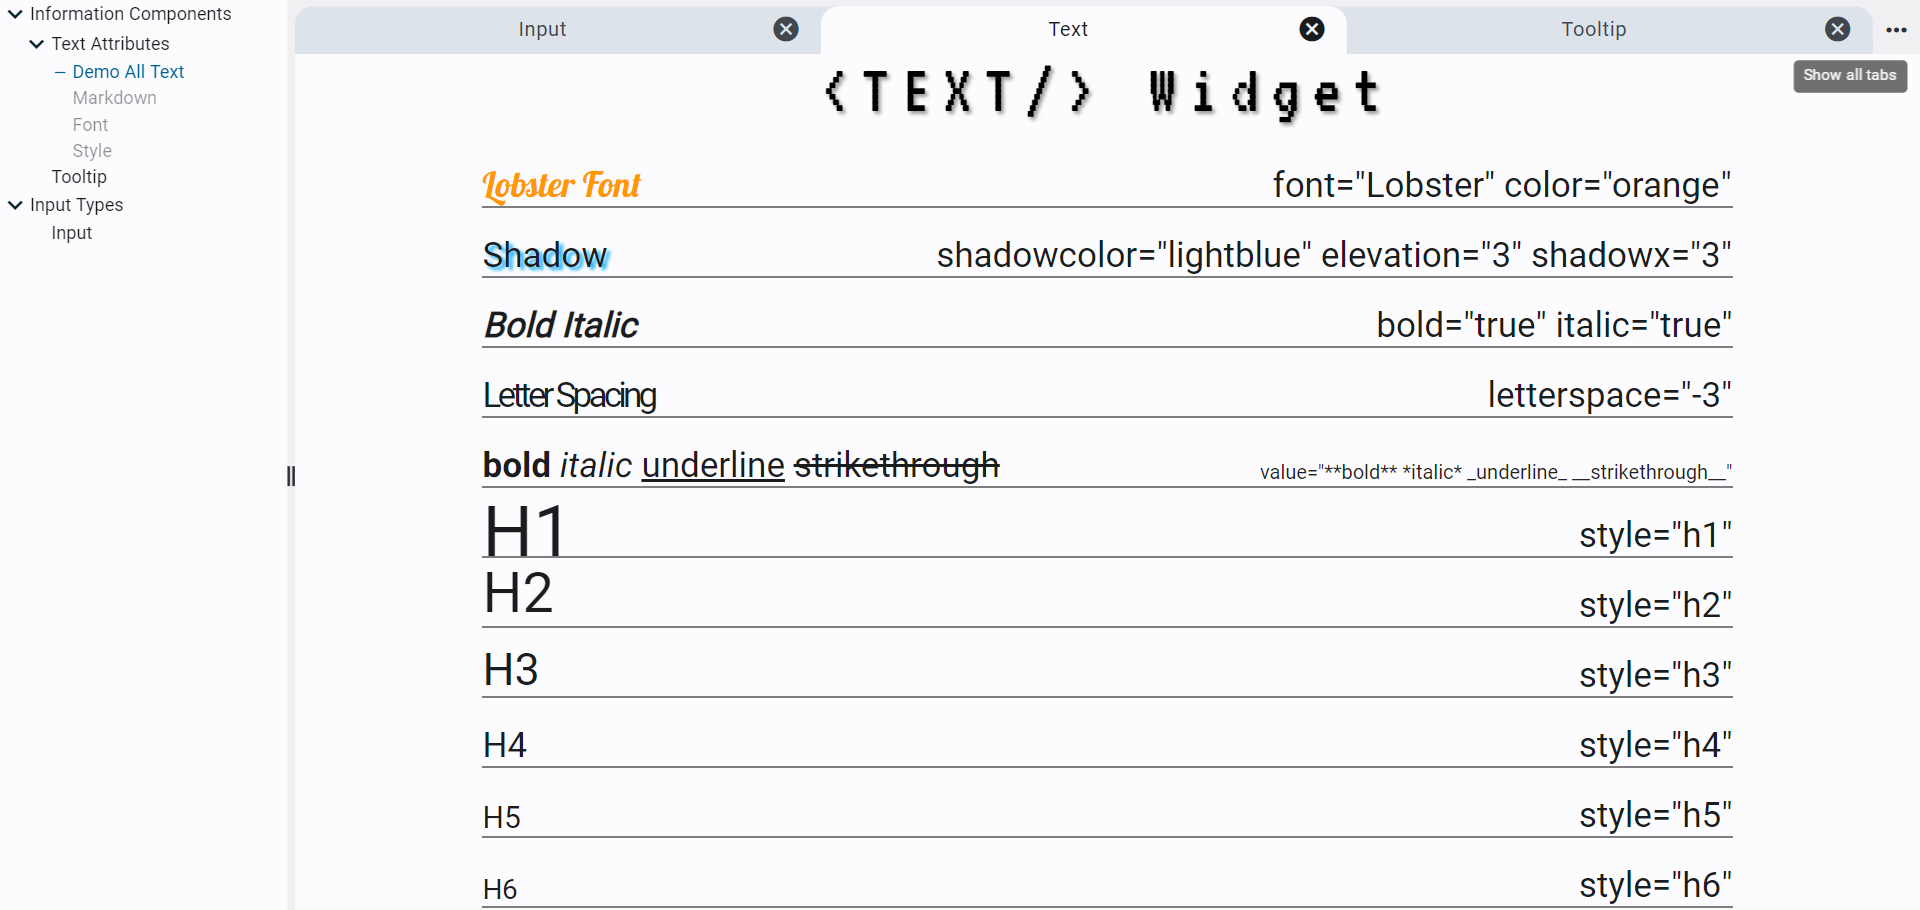Collapse the Text Attributes tree node

click(x=37, y=44)
